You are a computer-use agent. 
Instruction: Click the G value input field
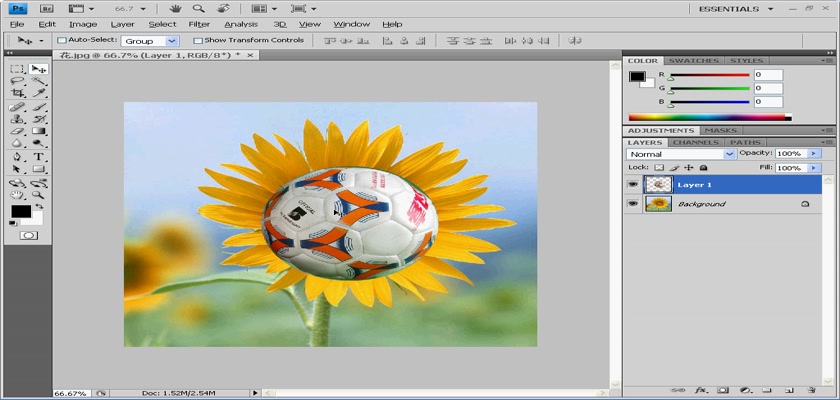tap(768, 88)
